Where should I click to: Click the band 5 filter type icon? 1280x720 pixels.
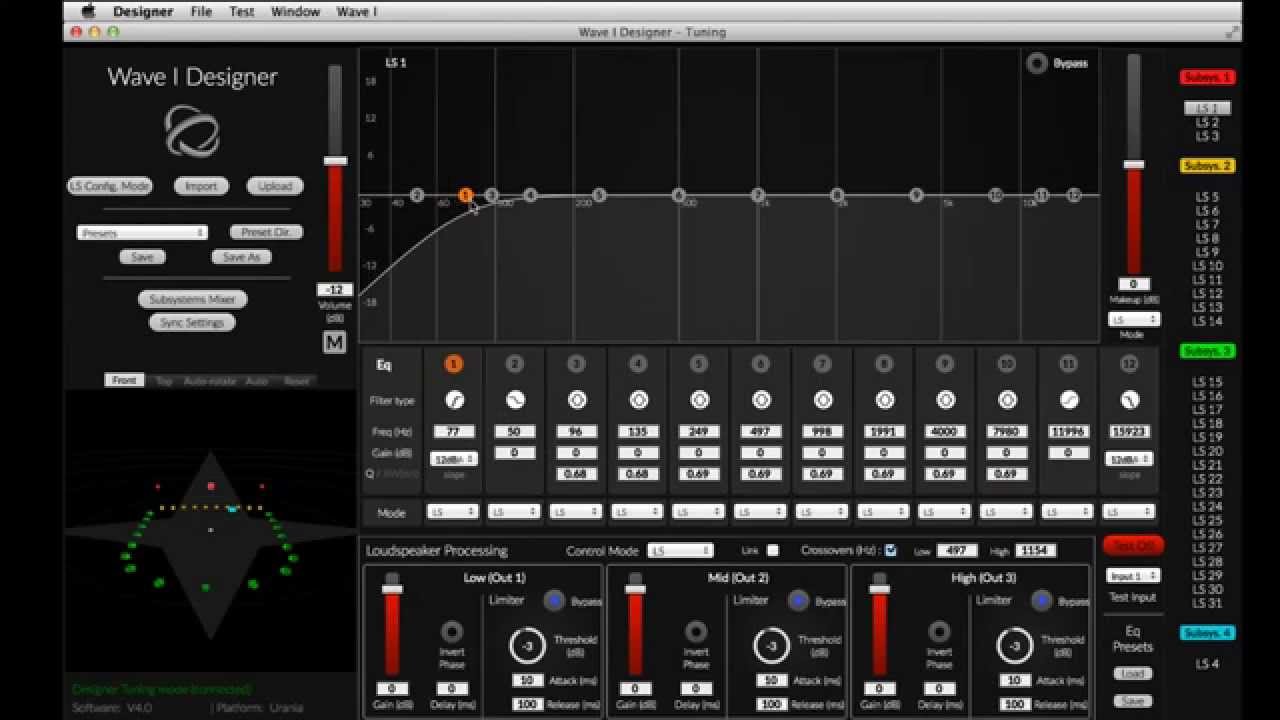pyautogui.click(x=700, y=400)
